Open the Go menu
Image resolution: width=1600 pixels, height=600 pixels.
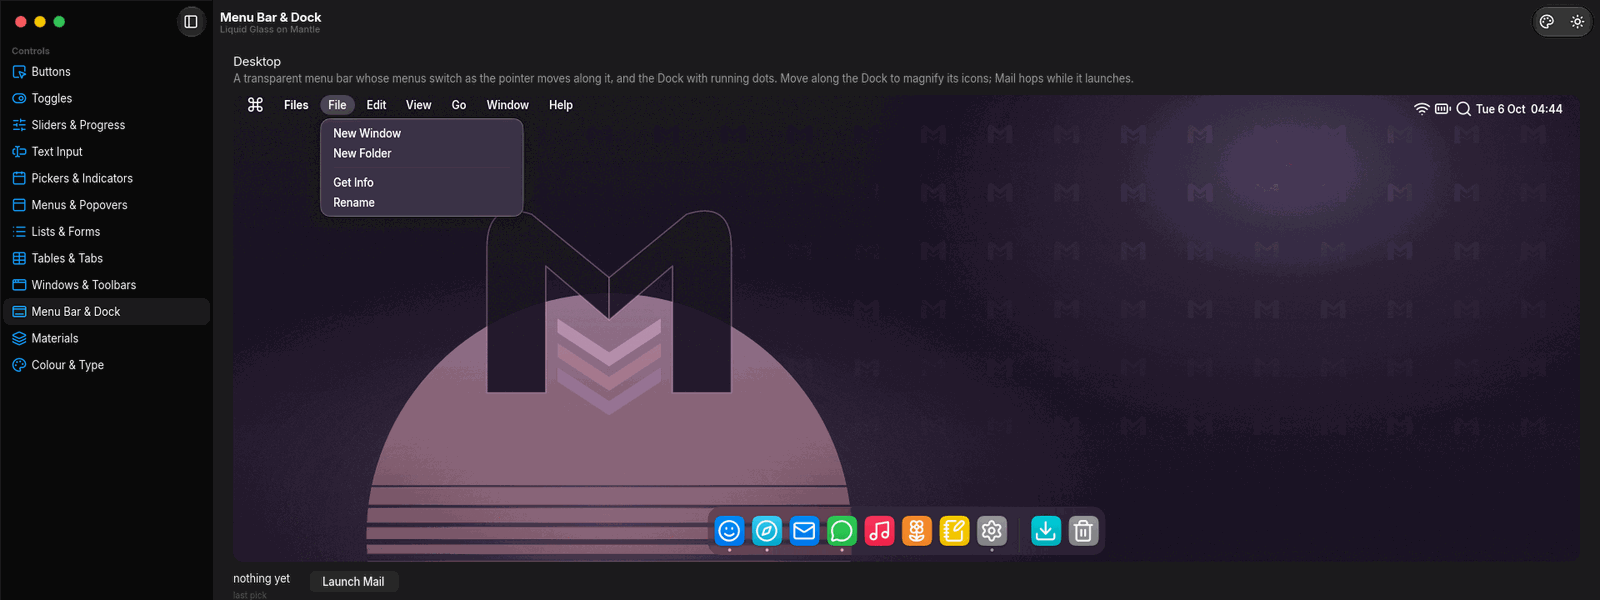(459, 105)
